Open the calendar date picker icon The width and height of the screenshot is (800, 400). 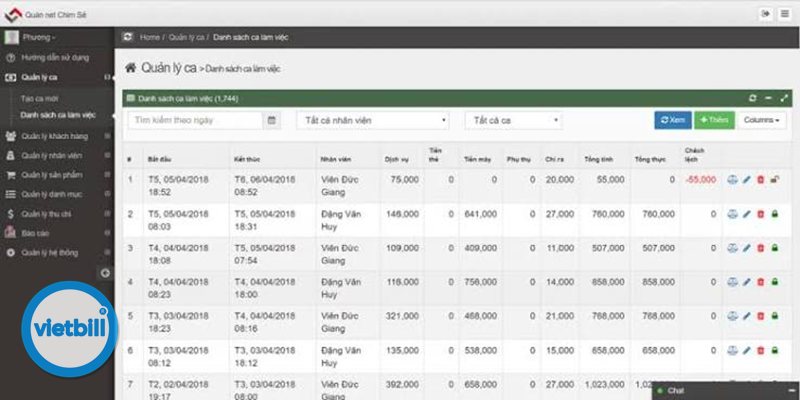(271, 120)
